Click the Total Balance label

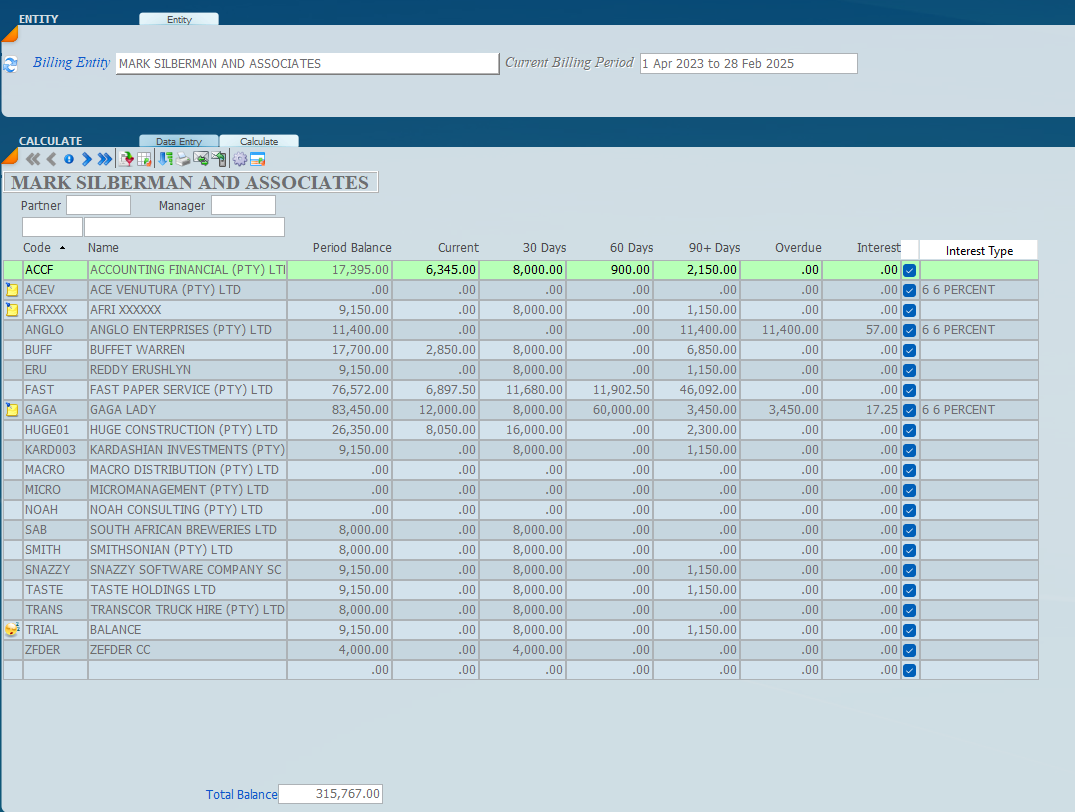tap(241, 795)
